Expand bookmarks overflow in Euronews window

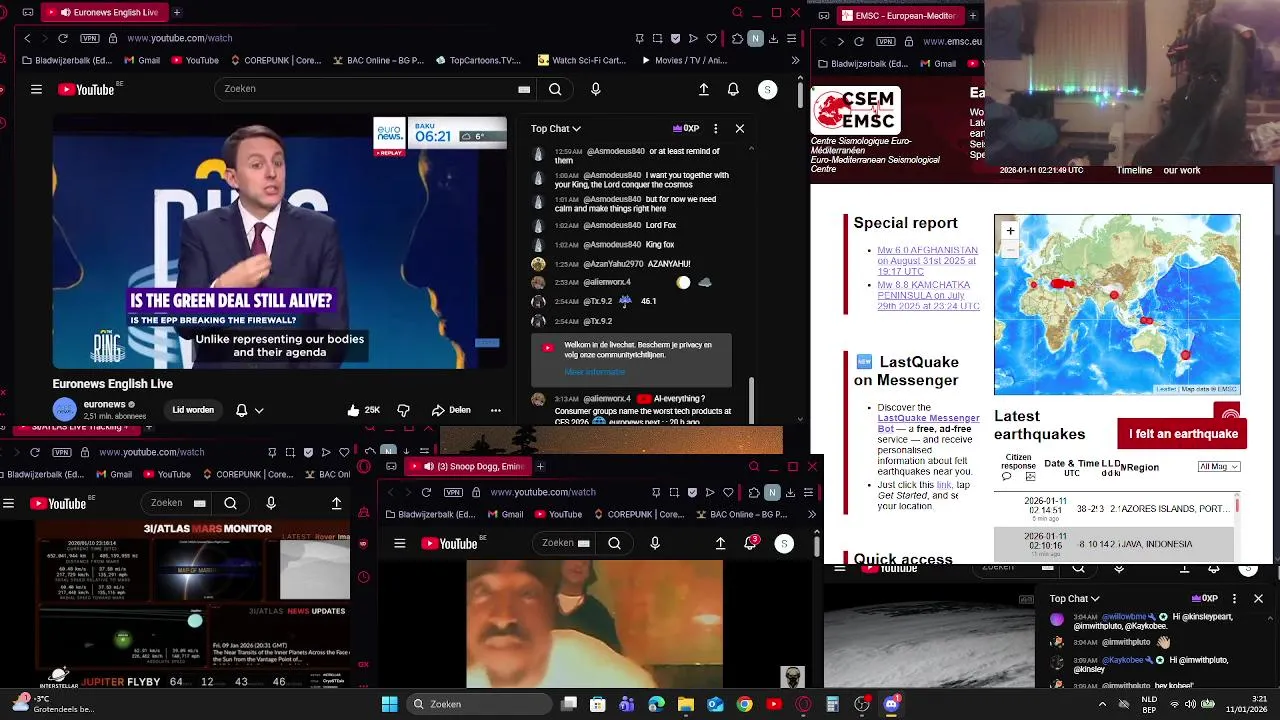(x=795, y=60)
